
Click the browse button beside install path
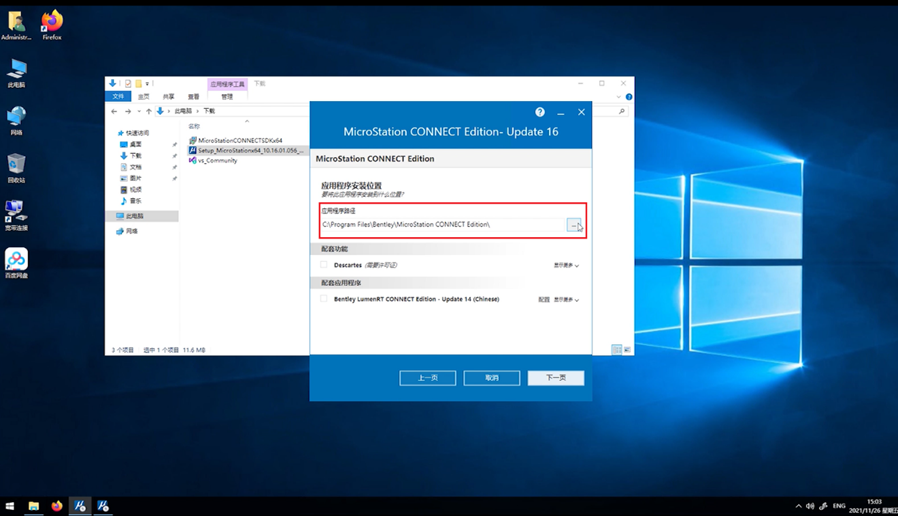574,225
